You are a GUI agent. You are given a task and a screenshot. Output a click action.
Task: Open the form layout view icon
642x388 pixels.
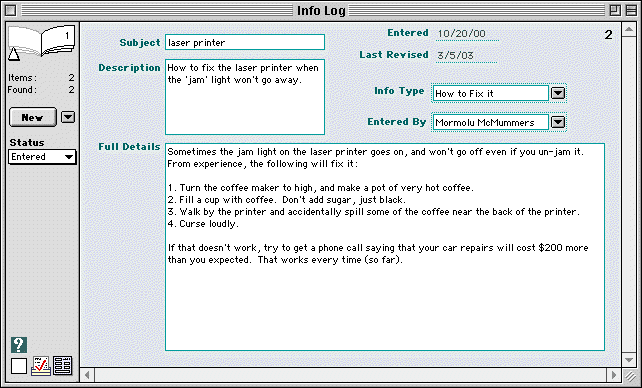63,365
